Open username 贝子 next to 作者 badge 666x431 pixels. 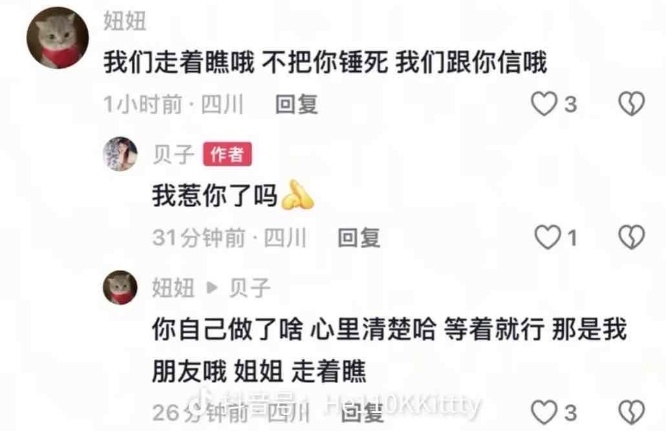173,154
